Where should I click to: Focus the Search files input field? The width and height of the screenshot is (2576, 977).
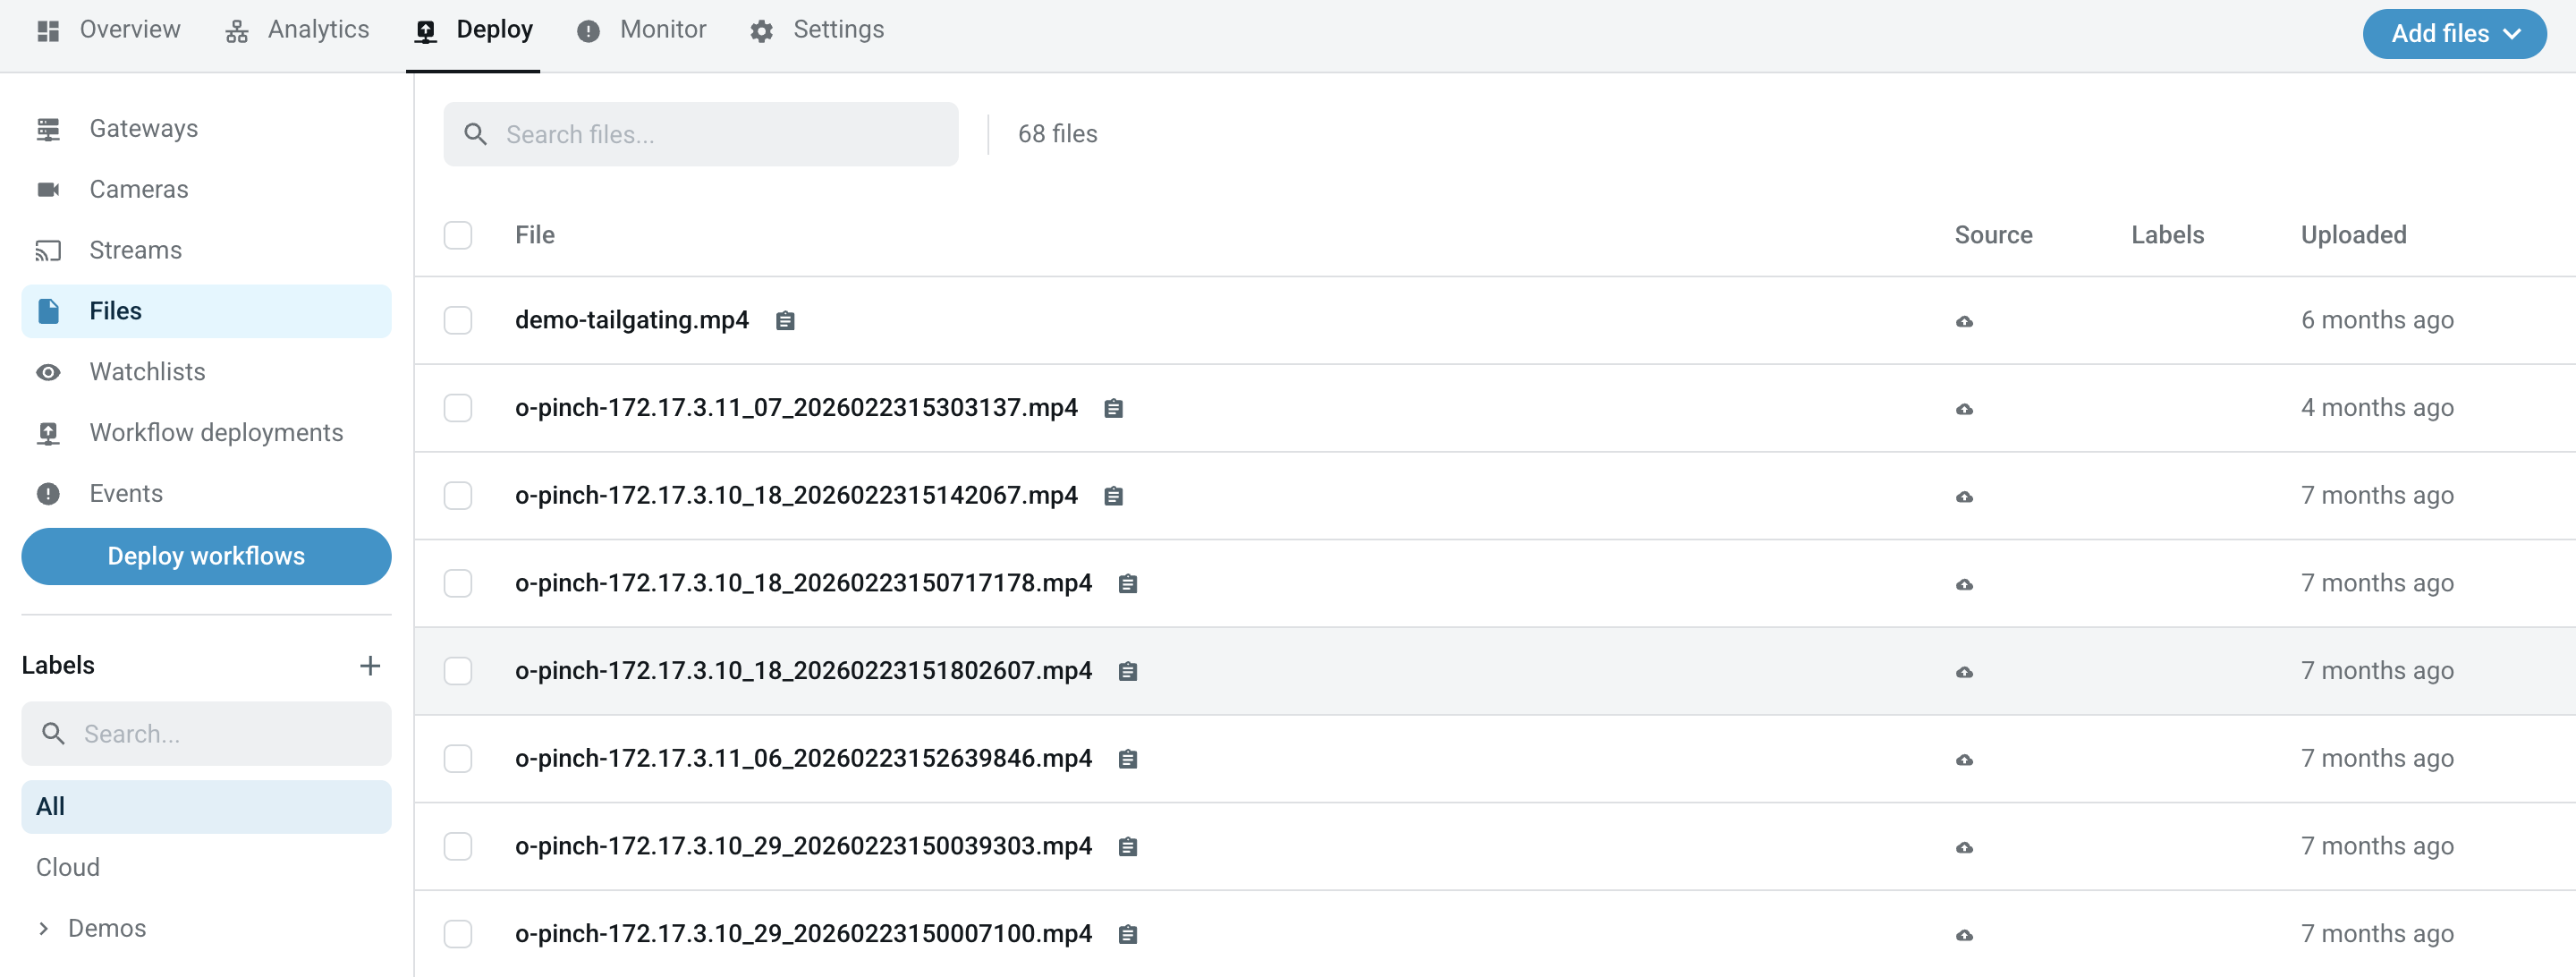coord(701,134)
